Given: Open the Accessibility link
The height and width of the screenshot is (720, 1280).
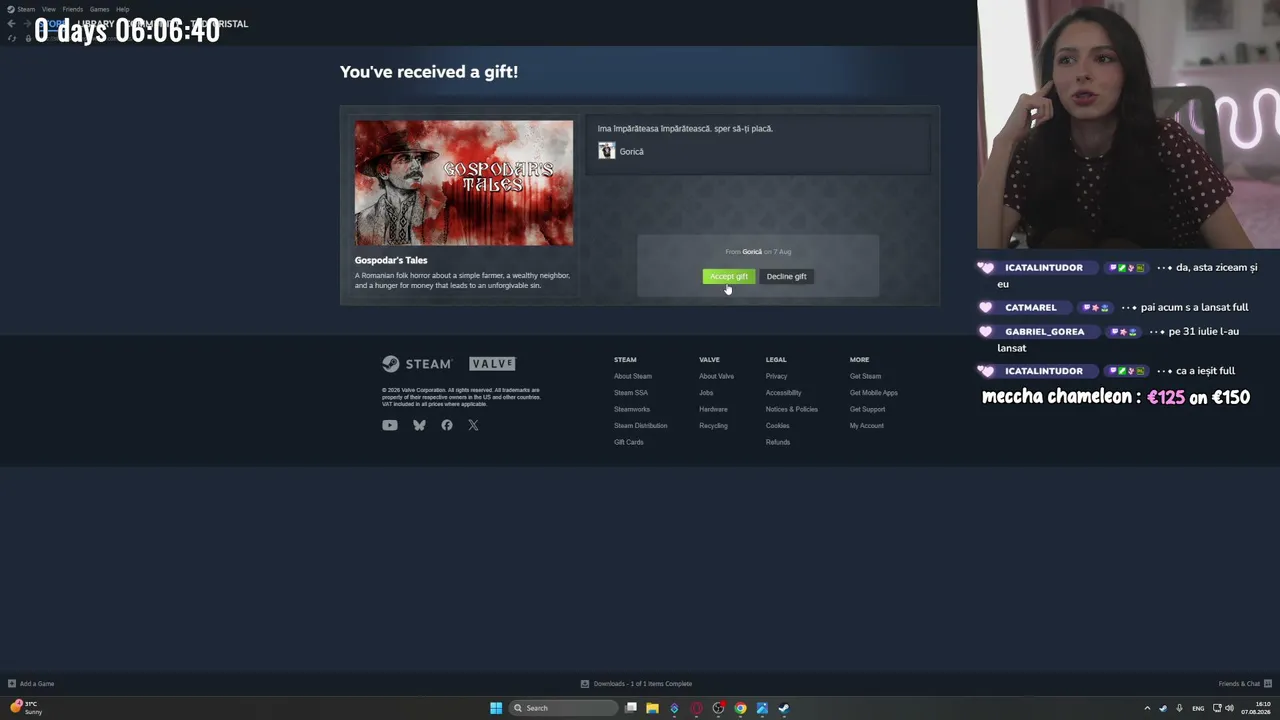Looking at the screenshot, I should [x=784, y=393].
